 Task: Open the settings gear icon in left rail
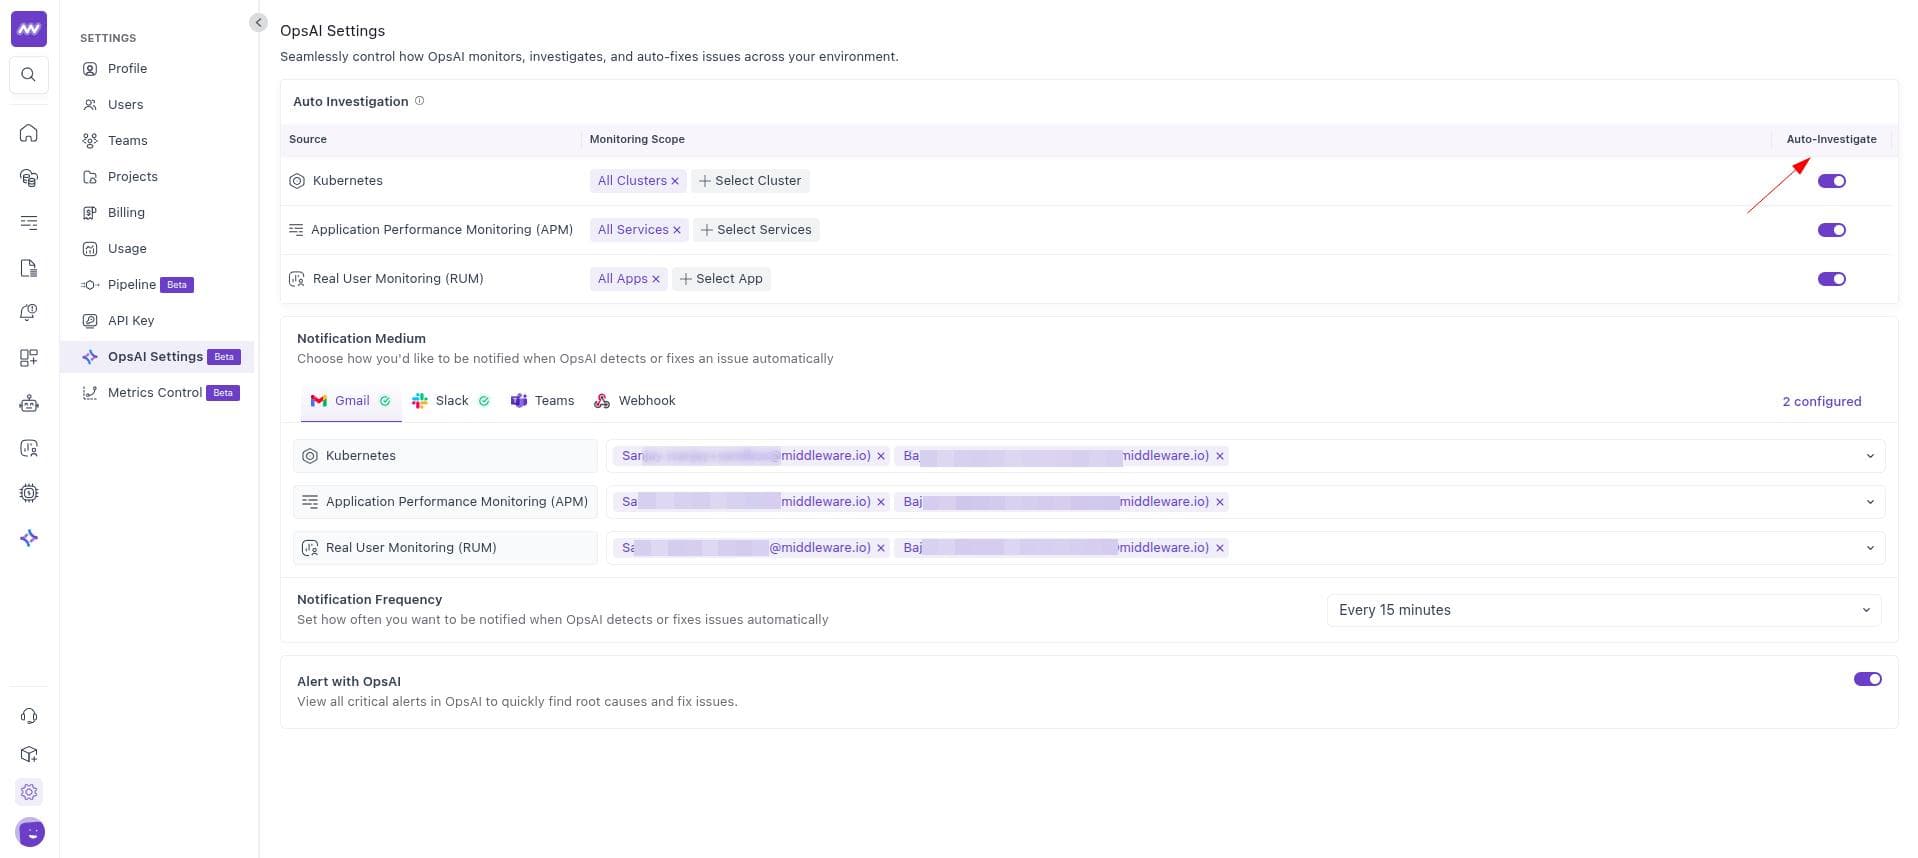pos(29,792)
